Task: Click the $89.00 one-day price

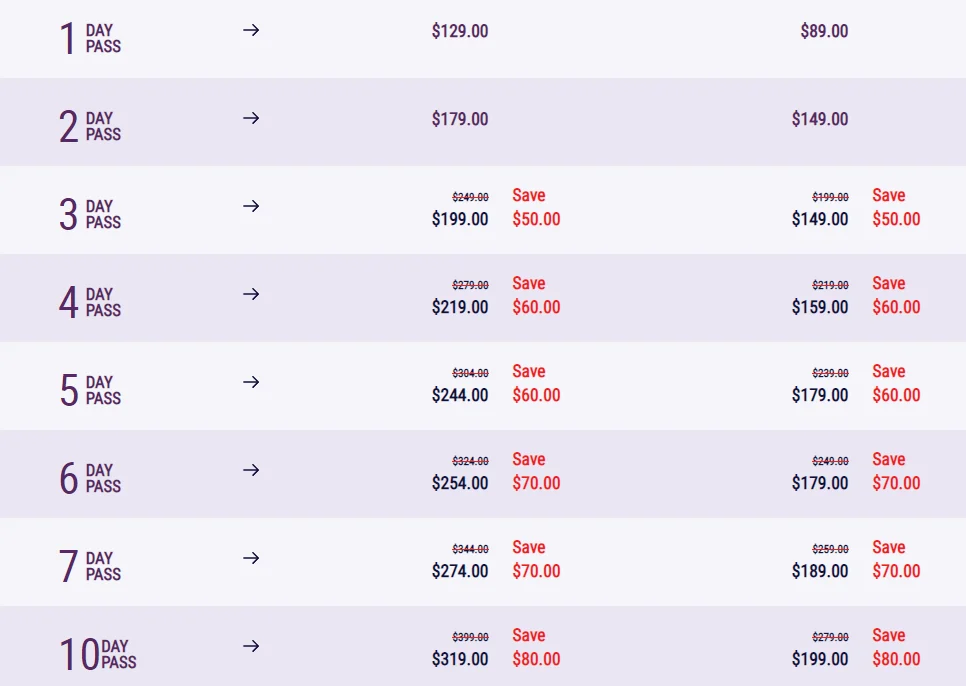Action: pyautogui.click(x=824, y=31)
